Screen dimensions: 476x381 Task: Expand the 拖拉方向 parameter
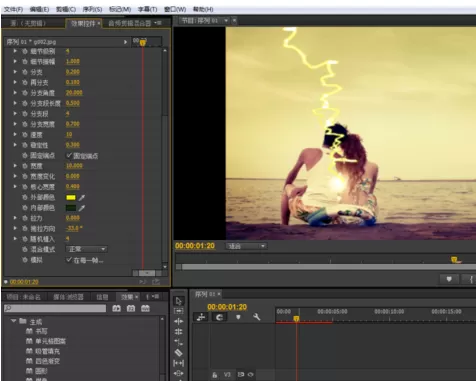(15, 228)
